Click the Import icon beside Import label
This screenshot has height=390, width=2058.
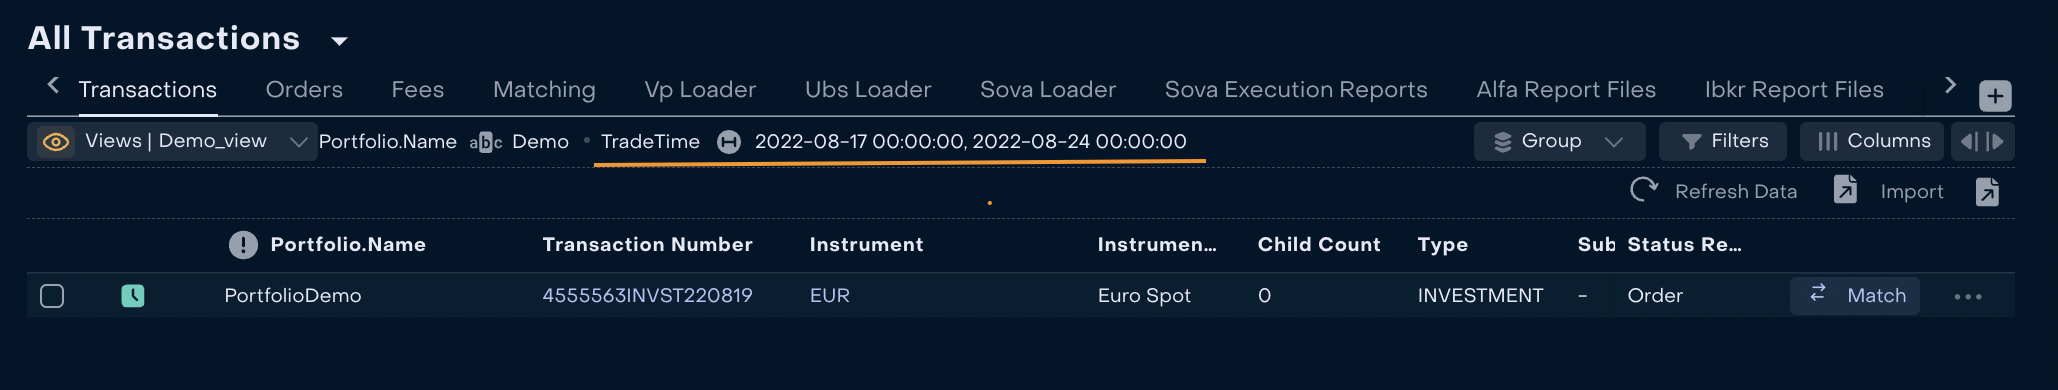point(1845,190)
